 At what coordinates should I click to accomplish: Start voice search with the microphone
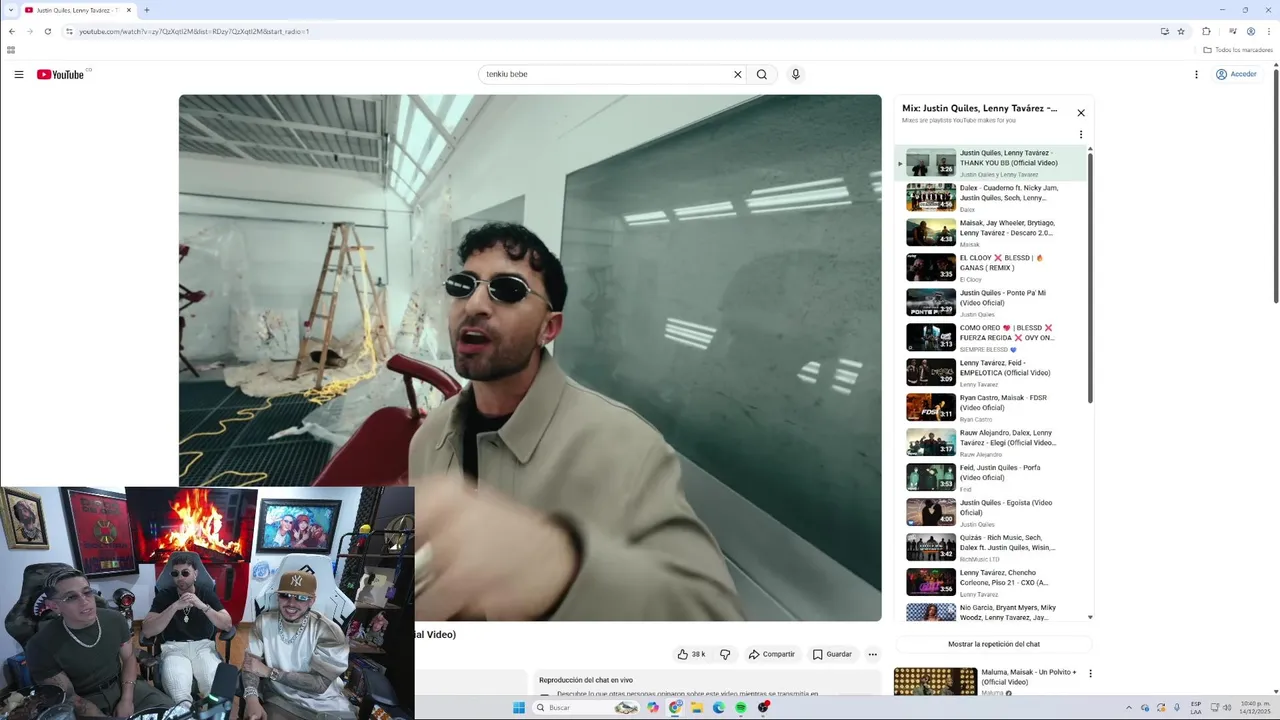point(796,74)
